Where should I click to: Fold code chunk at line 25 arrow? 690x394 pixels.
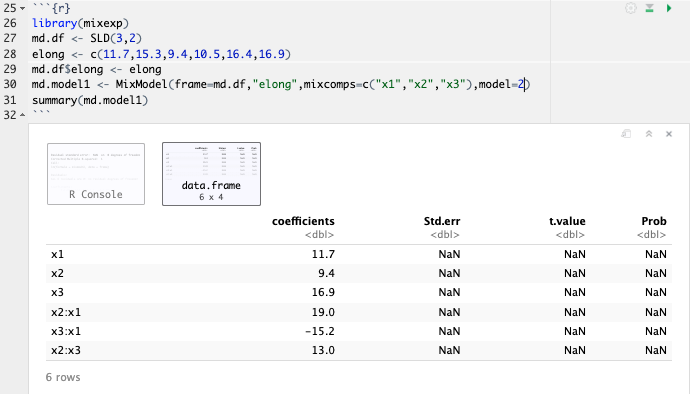click(x=22, y=8)
